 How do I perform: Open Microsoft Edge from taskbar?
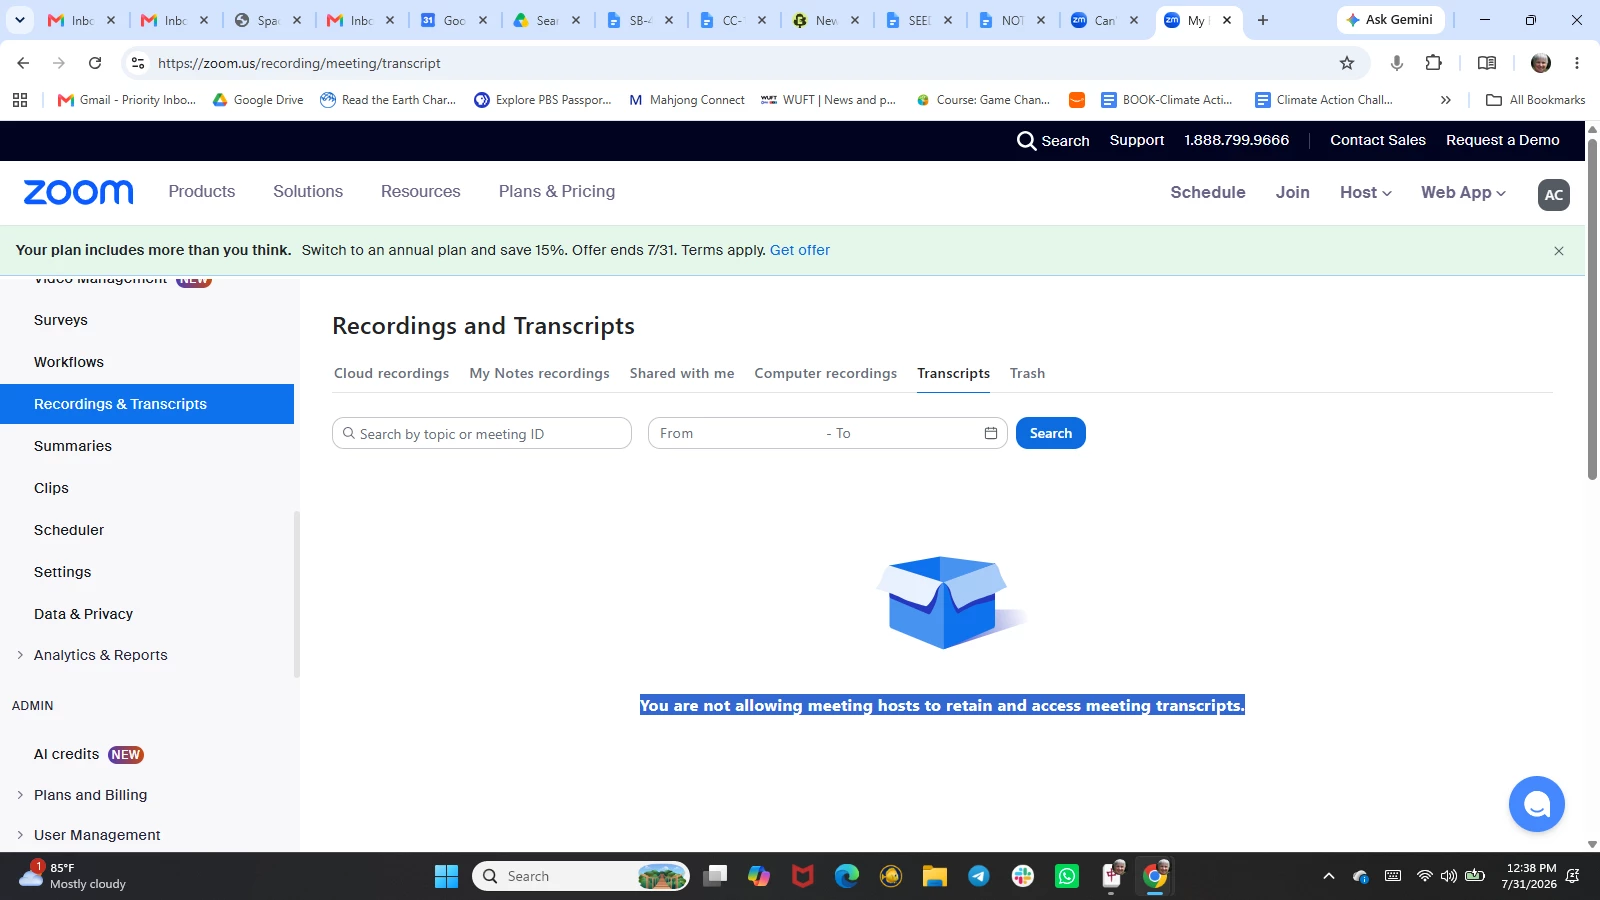pos(847,876)
